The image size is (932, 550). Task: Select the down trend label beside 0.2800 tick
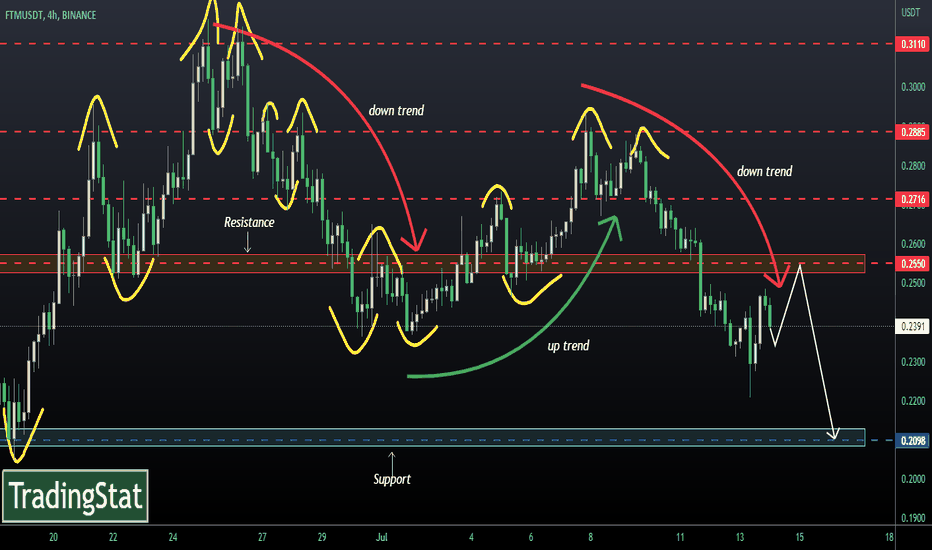coord(764,171)
